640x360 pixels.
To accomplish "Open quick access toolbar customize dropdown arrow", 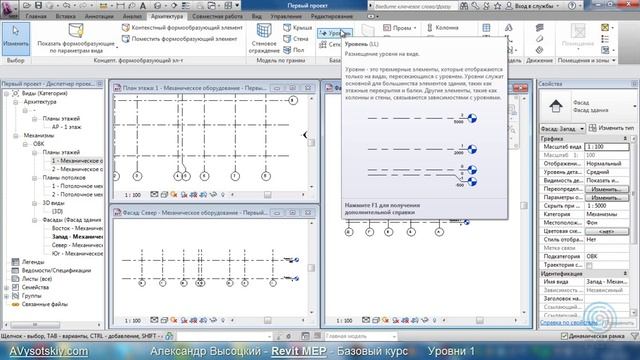I will [237, 6].
